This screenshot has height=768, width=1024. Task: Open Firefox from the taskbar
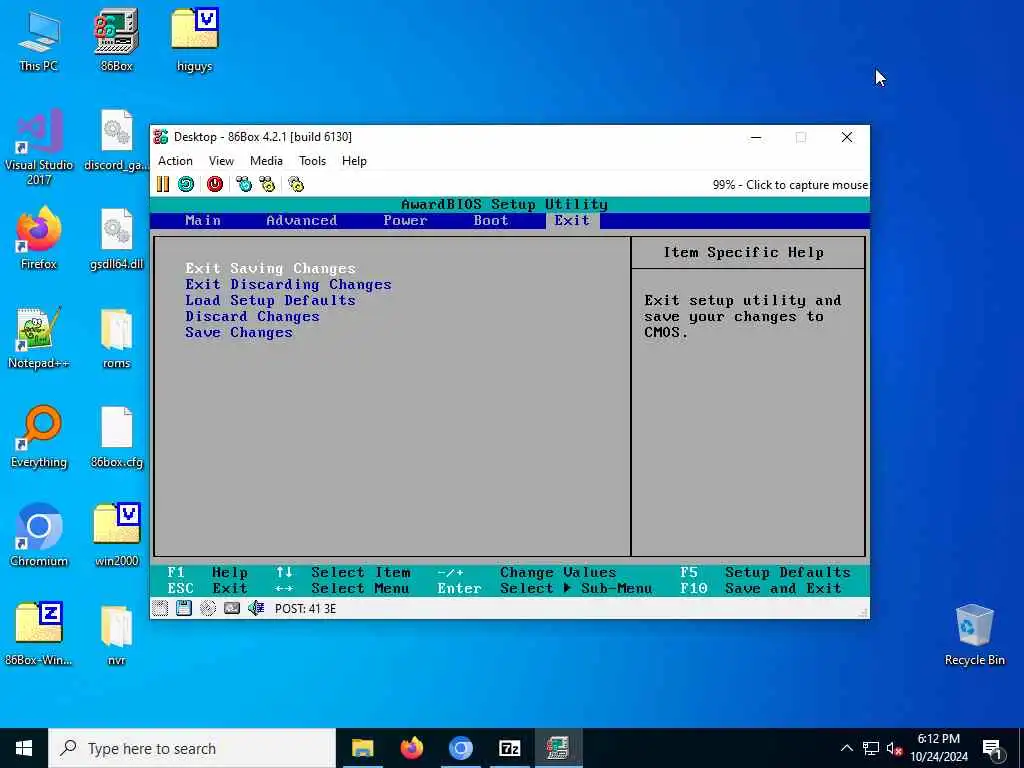[x=411, y=748]
